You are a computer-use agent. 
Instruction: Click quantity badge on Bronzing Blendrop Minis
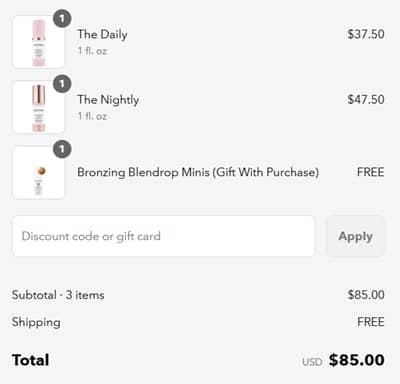(x=62, y=149)
